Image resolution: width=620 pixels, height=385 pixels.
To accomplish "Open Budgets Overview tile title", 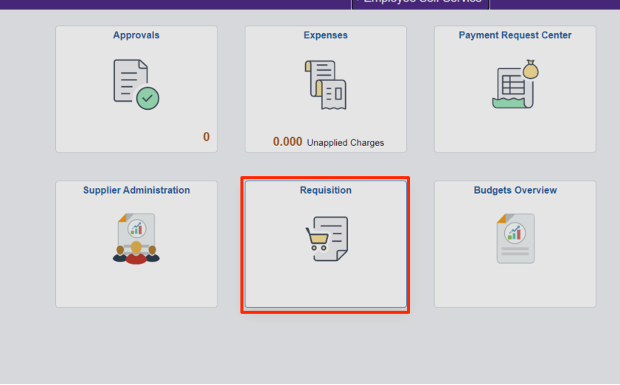I will tap(515, 190).
